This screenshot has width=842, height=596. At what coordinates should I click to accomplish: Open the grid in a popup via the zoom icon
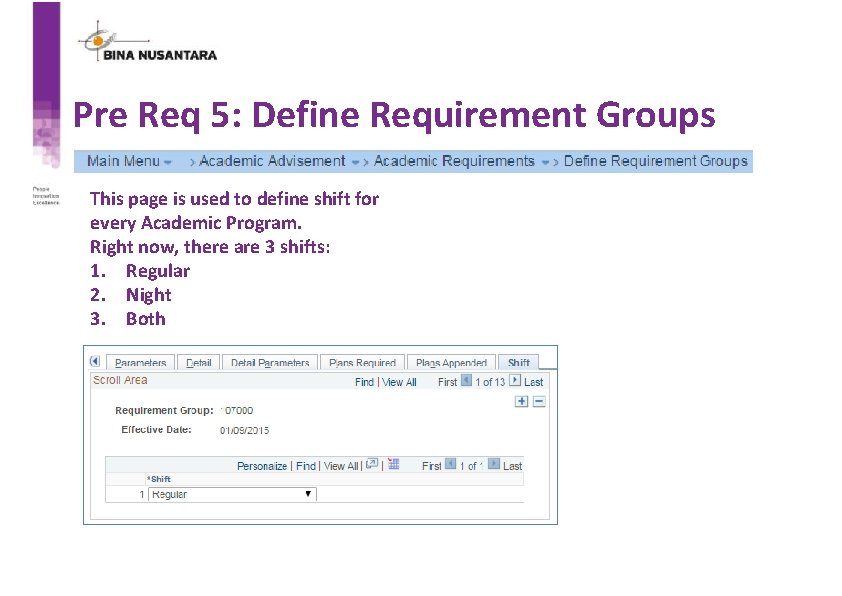371,463
